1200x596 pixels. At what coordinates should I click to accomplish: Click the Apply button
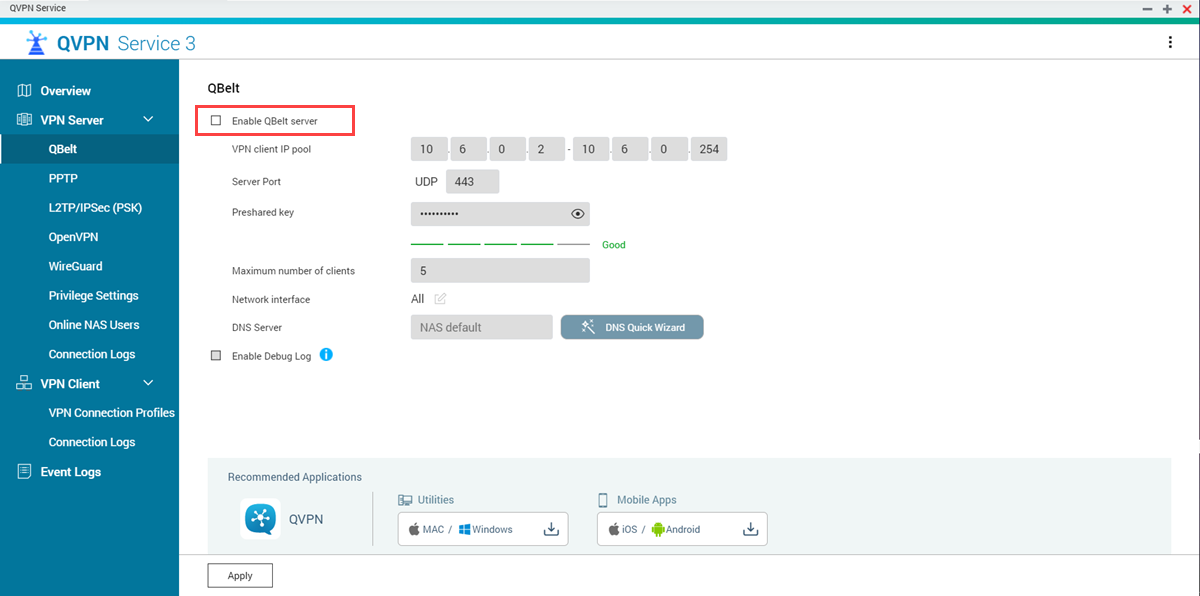point(240,575)
